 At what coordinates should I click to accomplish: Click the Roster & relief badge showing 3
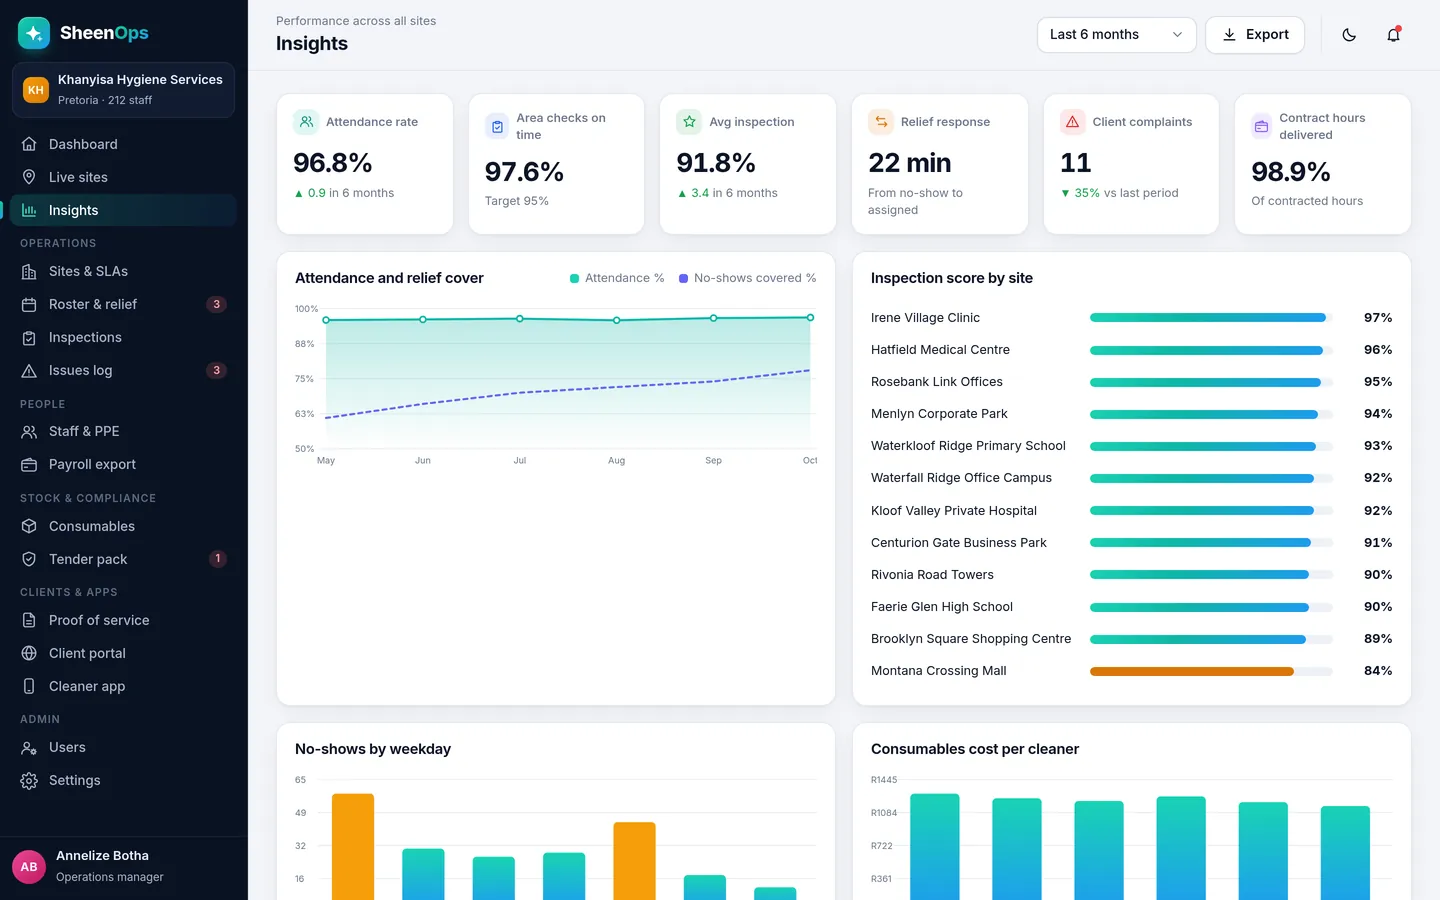(216, 304)
